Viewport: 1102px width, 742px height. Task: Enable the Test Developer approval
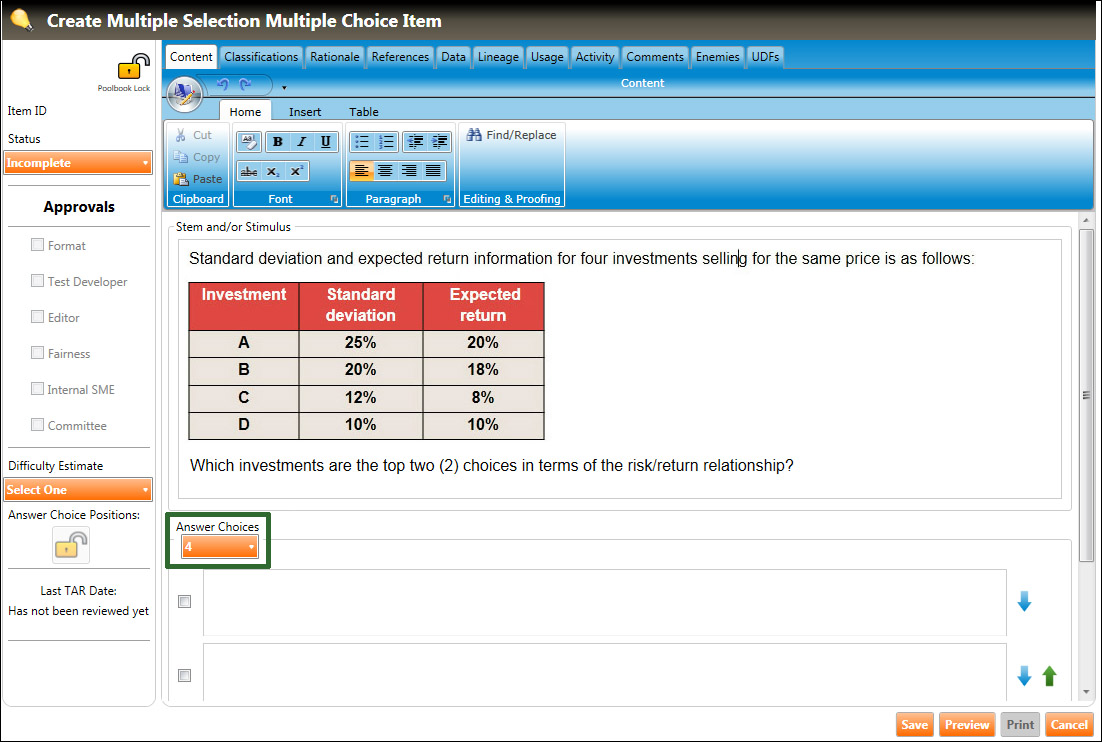click(38, 281)
